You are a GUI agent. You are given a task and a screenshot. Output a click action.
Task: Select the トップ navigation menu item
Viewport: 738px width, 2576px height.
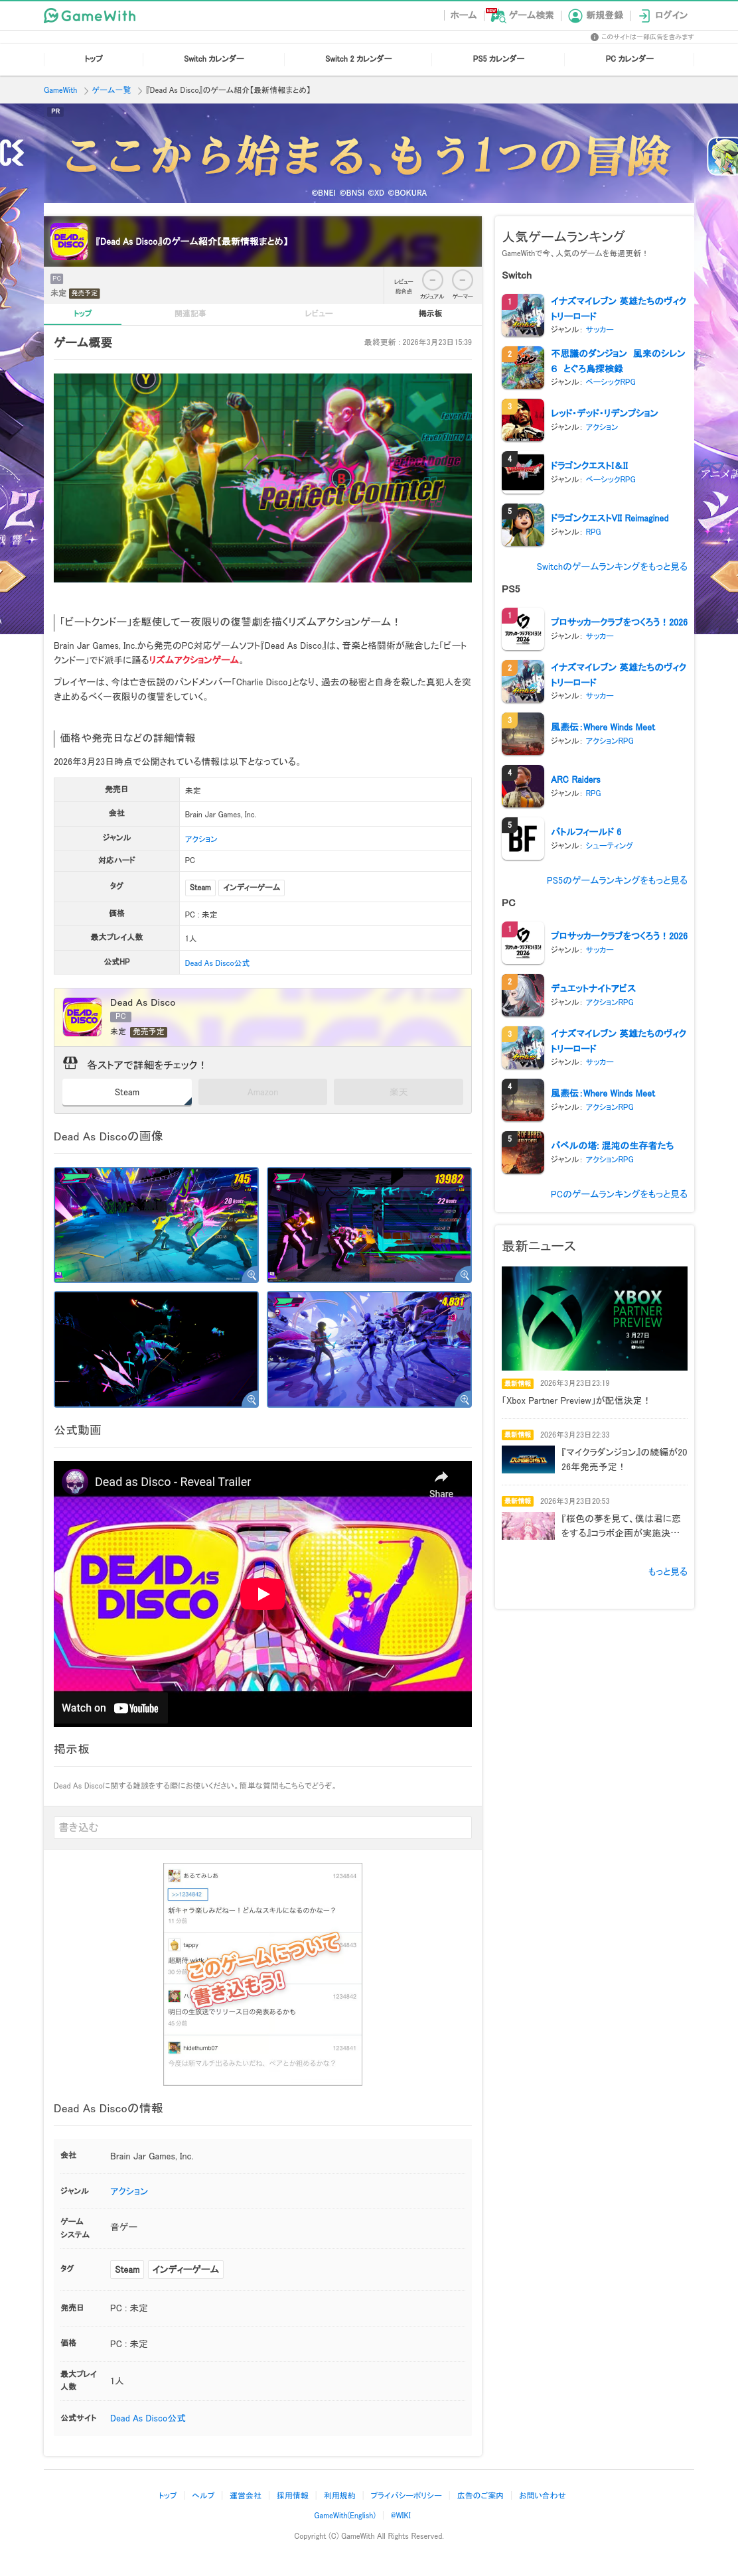click(93, 59)
